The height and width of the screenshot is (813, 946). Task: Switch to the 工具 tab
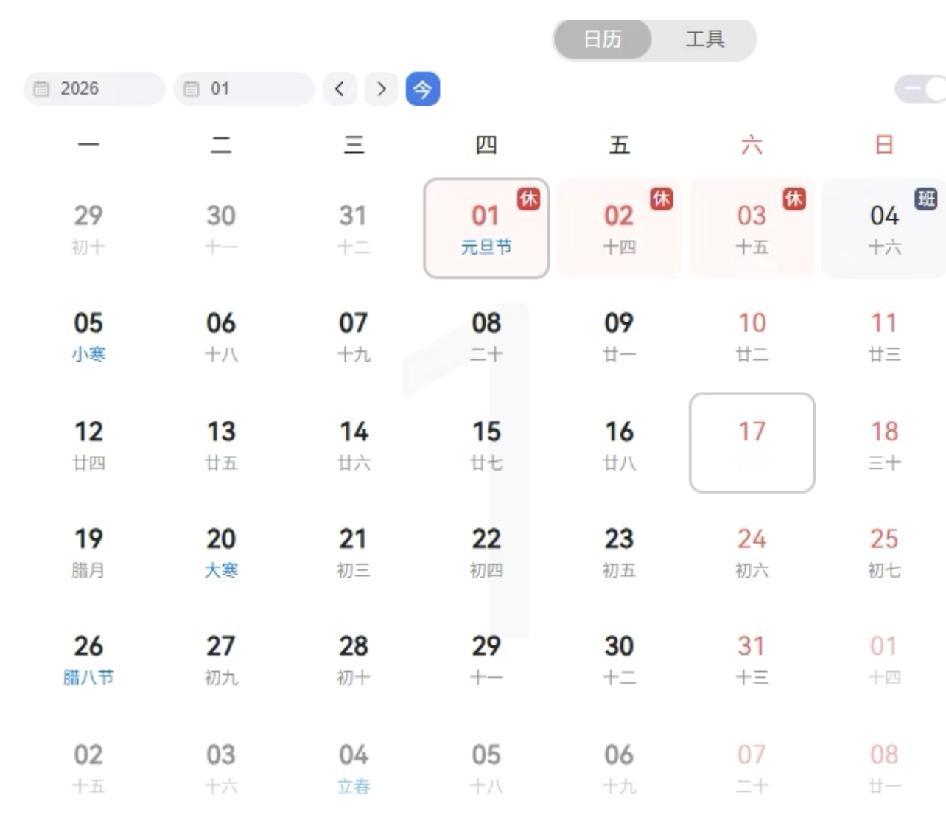(x=705, y=40)
